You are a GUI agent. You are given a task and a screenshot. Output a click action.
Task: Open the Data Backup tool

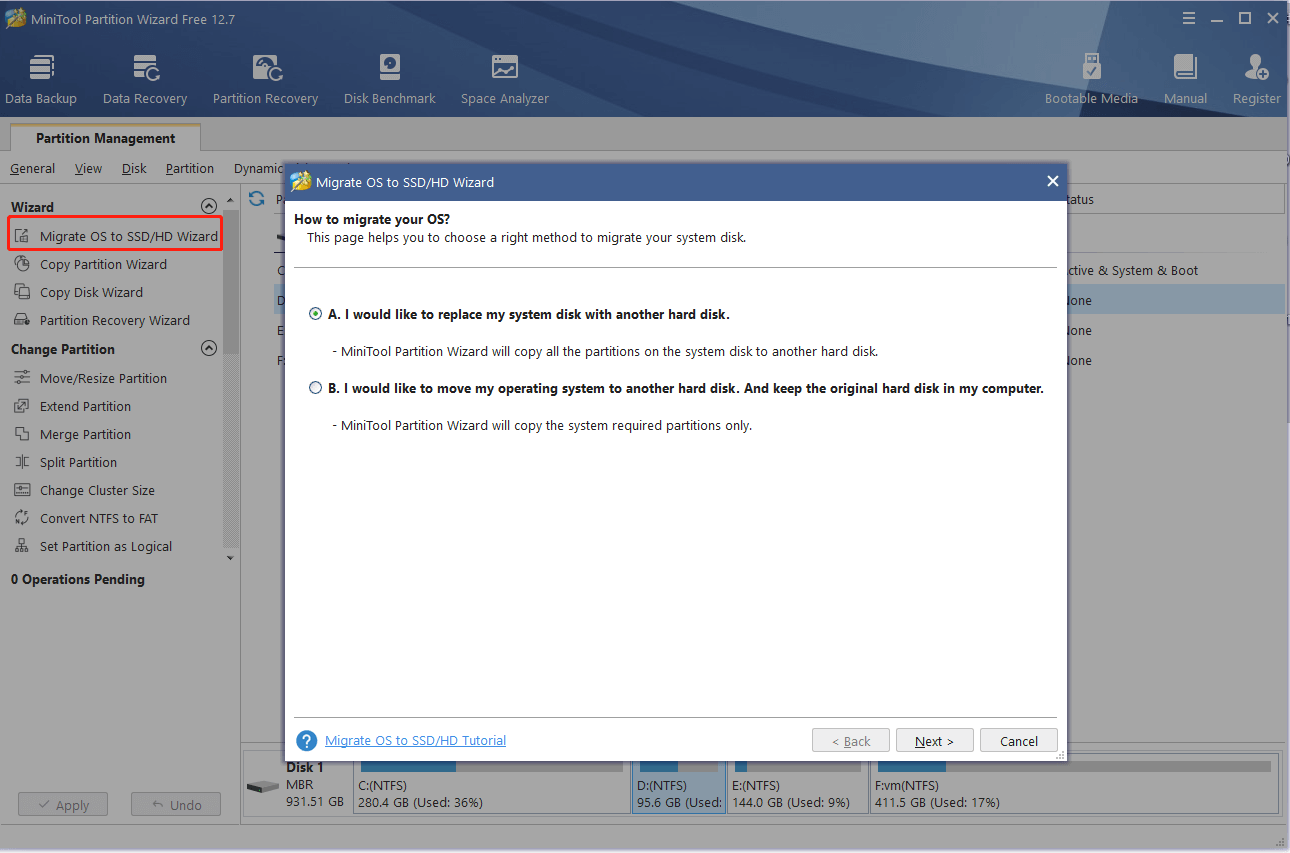click(x=41, y=79)
